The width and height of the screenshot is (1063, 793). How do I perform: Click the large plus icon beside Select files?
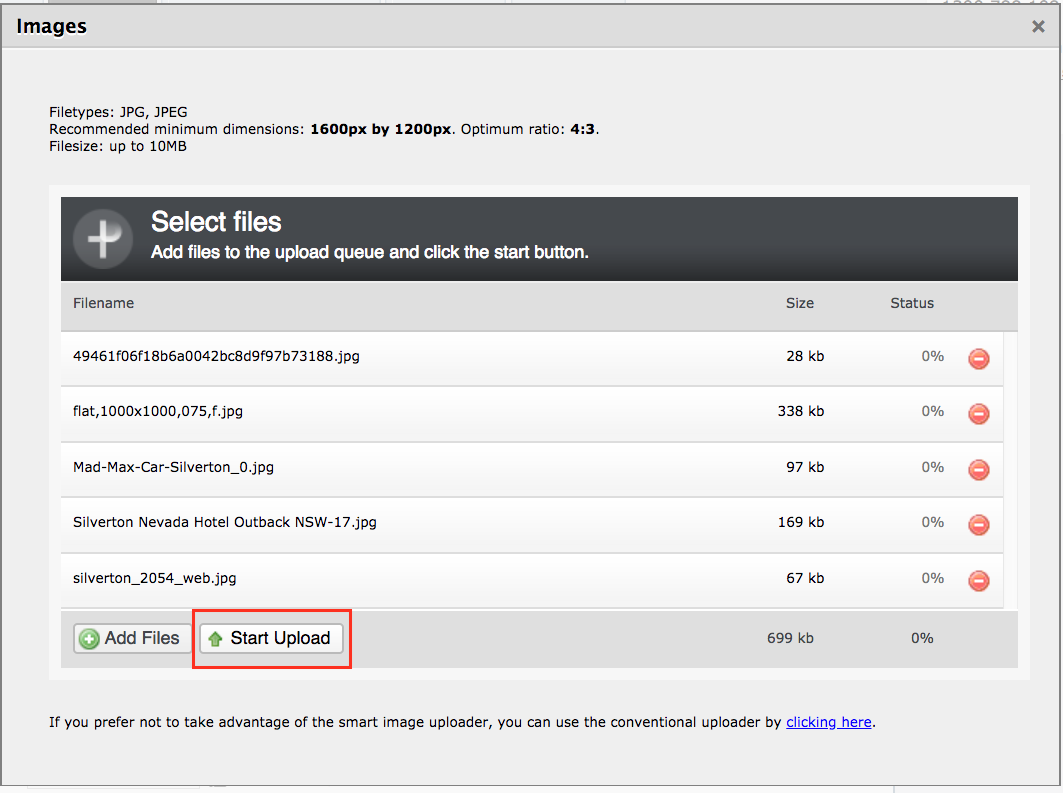coord(103,239)
